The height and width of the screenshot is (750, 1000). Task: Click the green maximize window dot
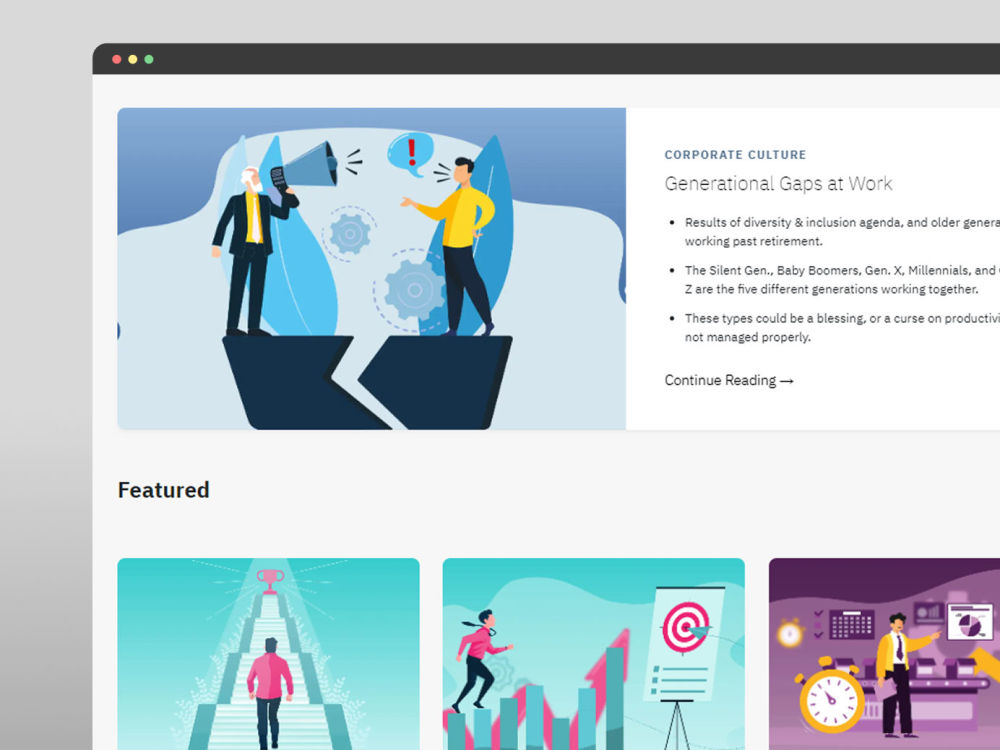pos(149,59)
